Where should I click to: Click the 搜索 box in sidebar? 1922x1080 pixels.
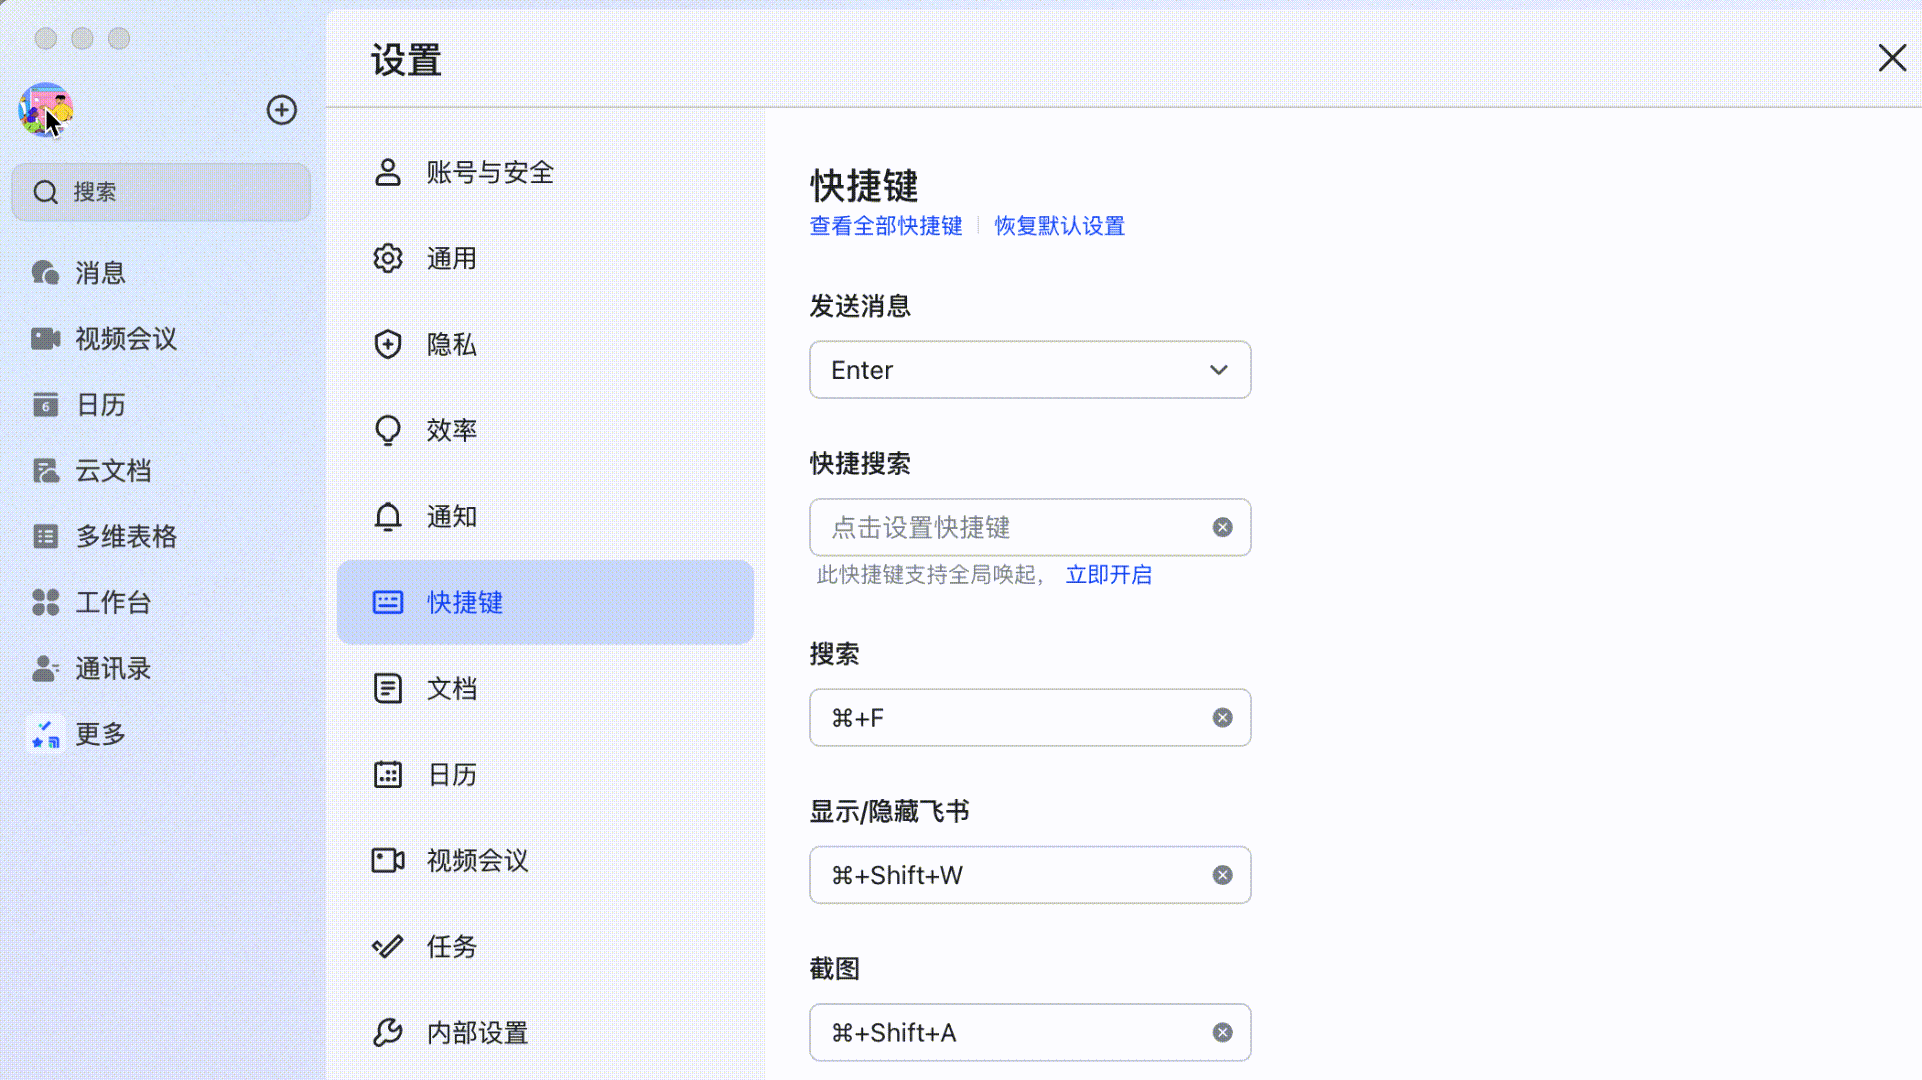tap(161, 192)
